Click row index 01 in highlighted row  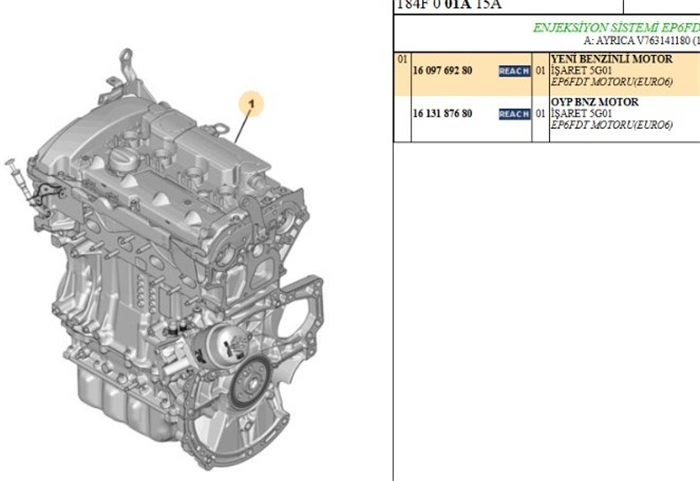tap(402, 60)
